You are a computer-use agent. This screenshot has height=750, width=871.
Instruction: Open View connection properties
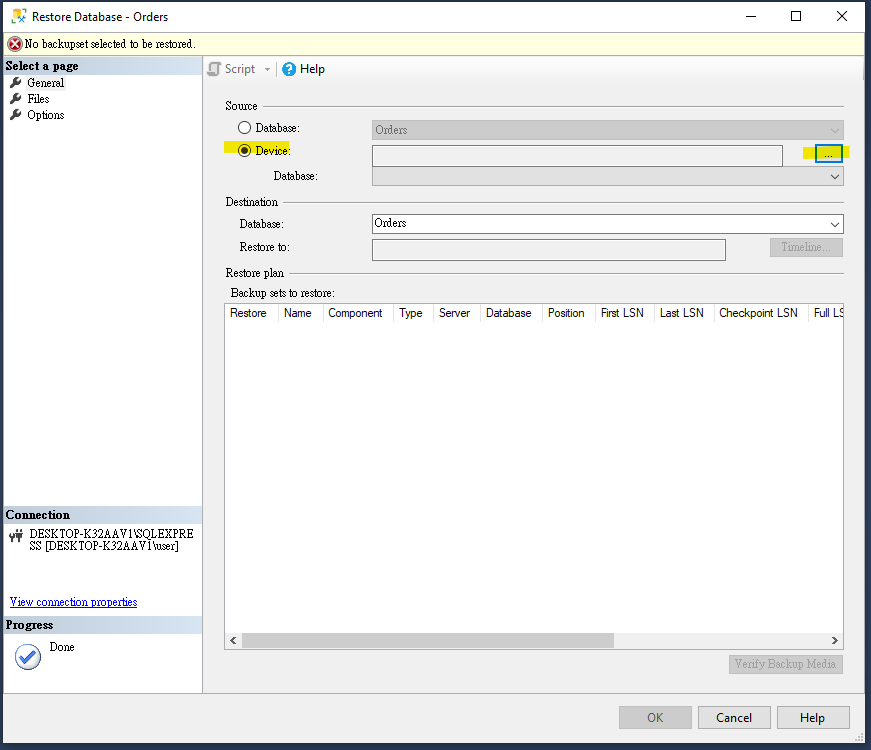click(x=72, y=602)
